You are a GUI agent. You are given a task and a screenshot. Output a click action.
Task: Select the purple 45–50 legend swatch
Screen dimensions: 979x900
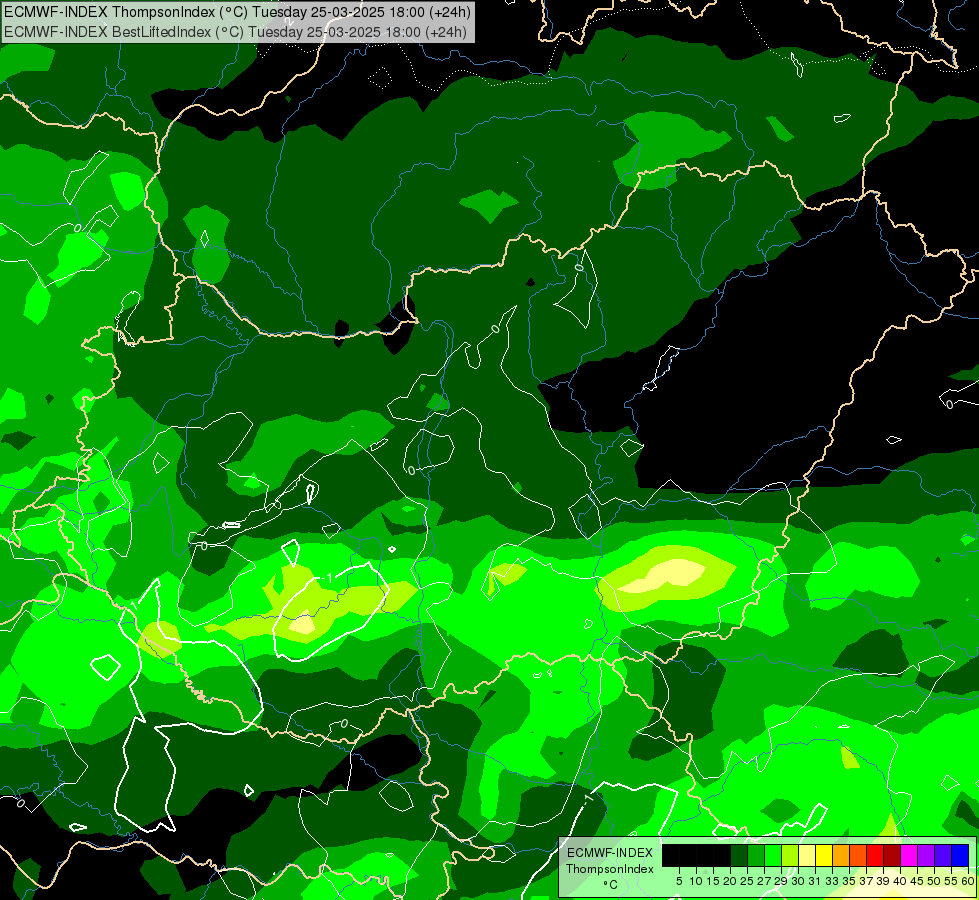pyautogui.click(x=926, y=855)
